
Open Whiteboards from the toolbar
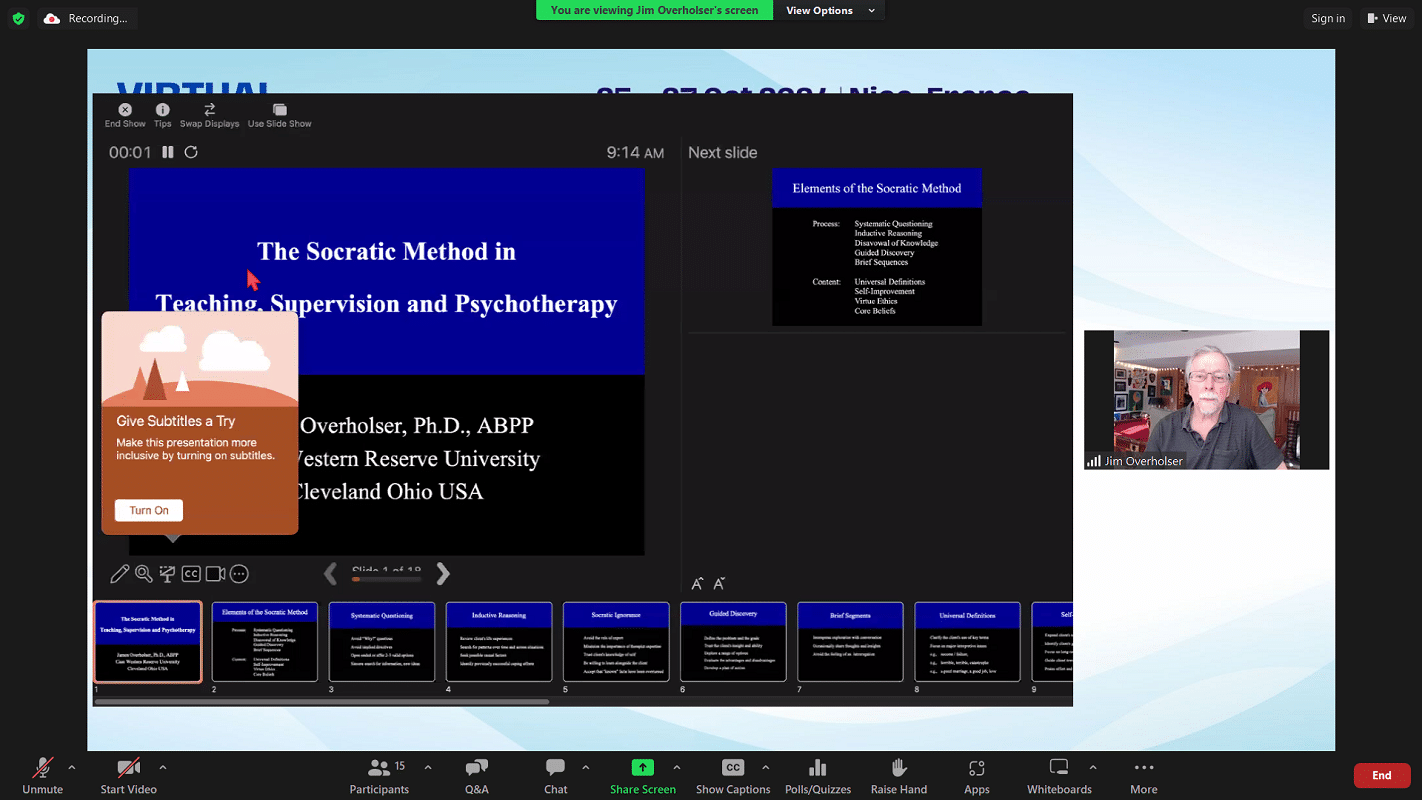[1059, 769]
